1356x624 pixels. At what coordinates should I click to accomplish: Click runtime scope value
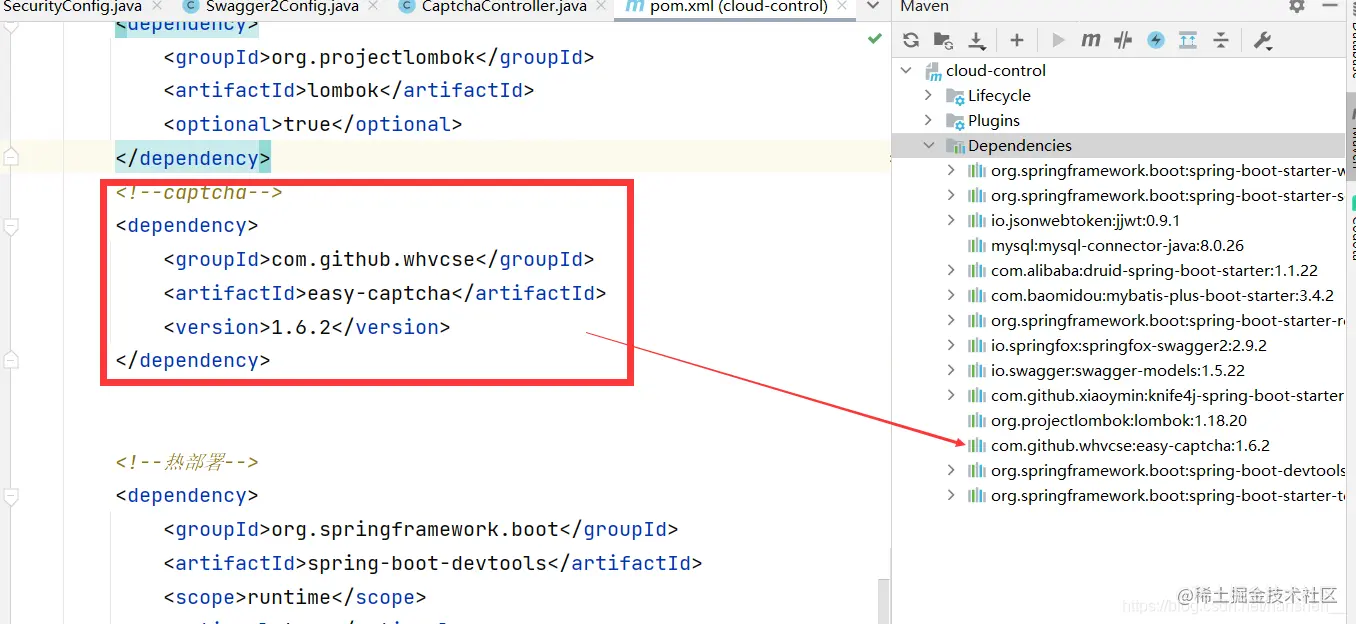click(289, 598)
